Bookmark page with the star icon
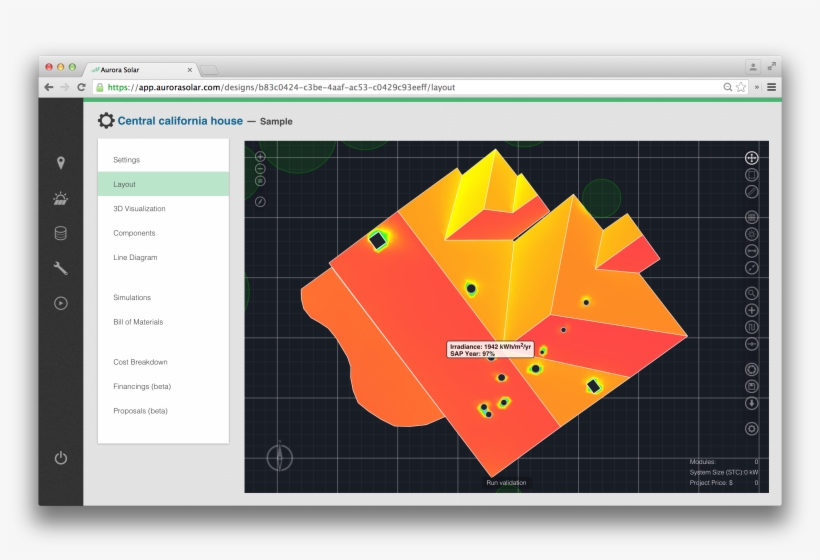Screen dimensions: 820x560 click(x=741, y=87)
